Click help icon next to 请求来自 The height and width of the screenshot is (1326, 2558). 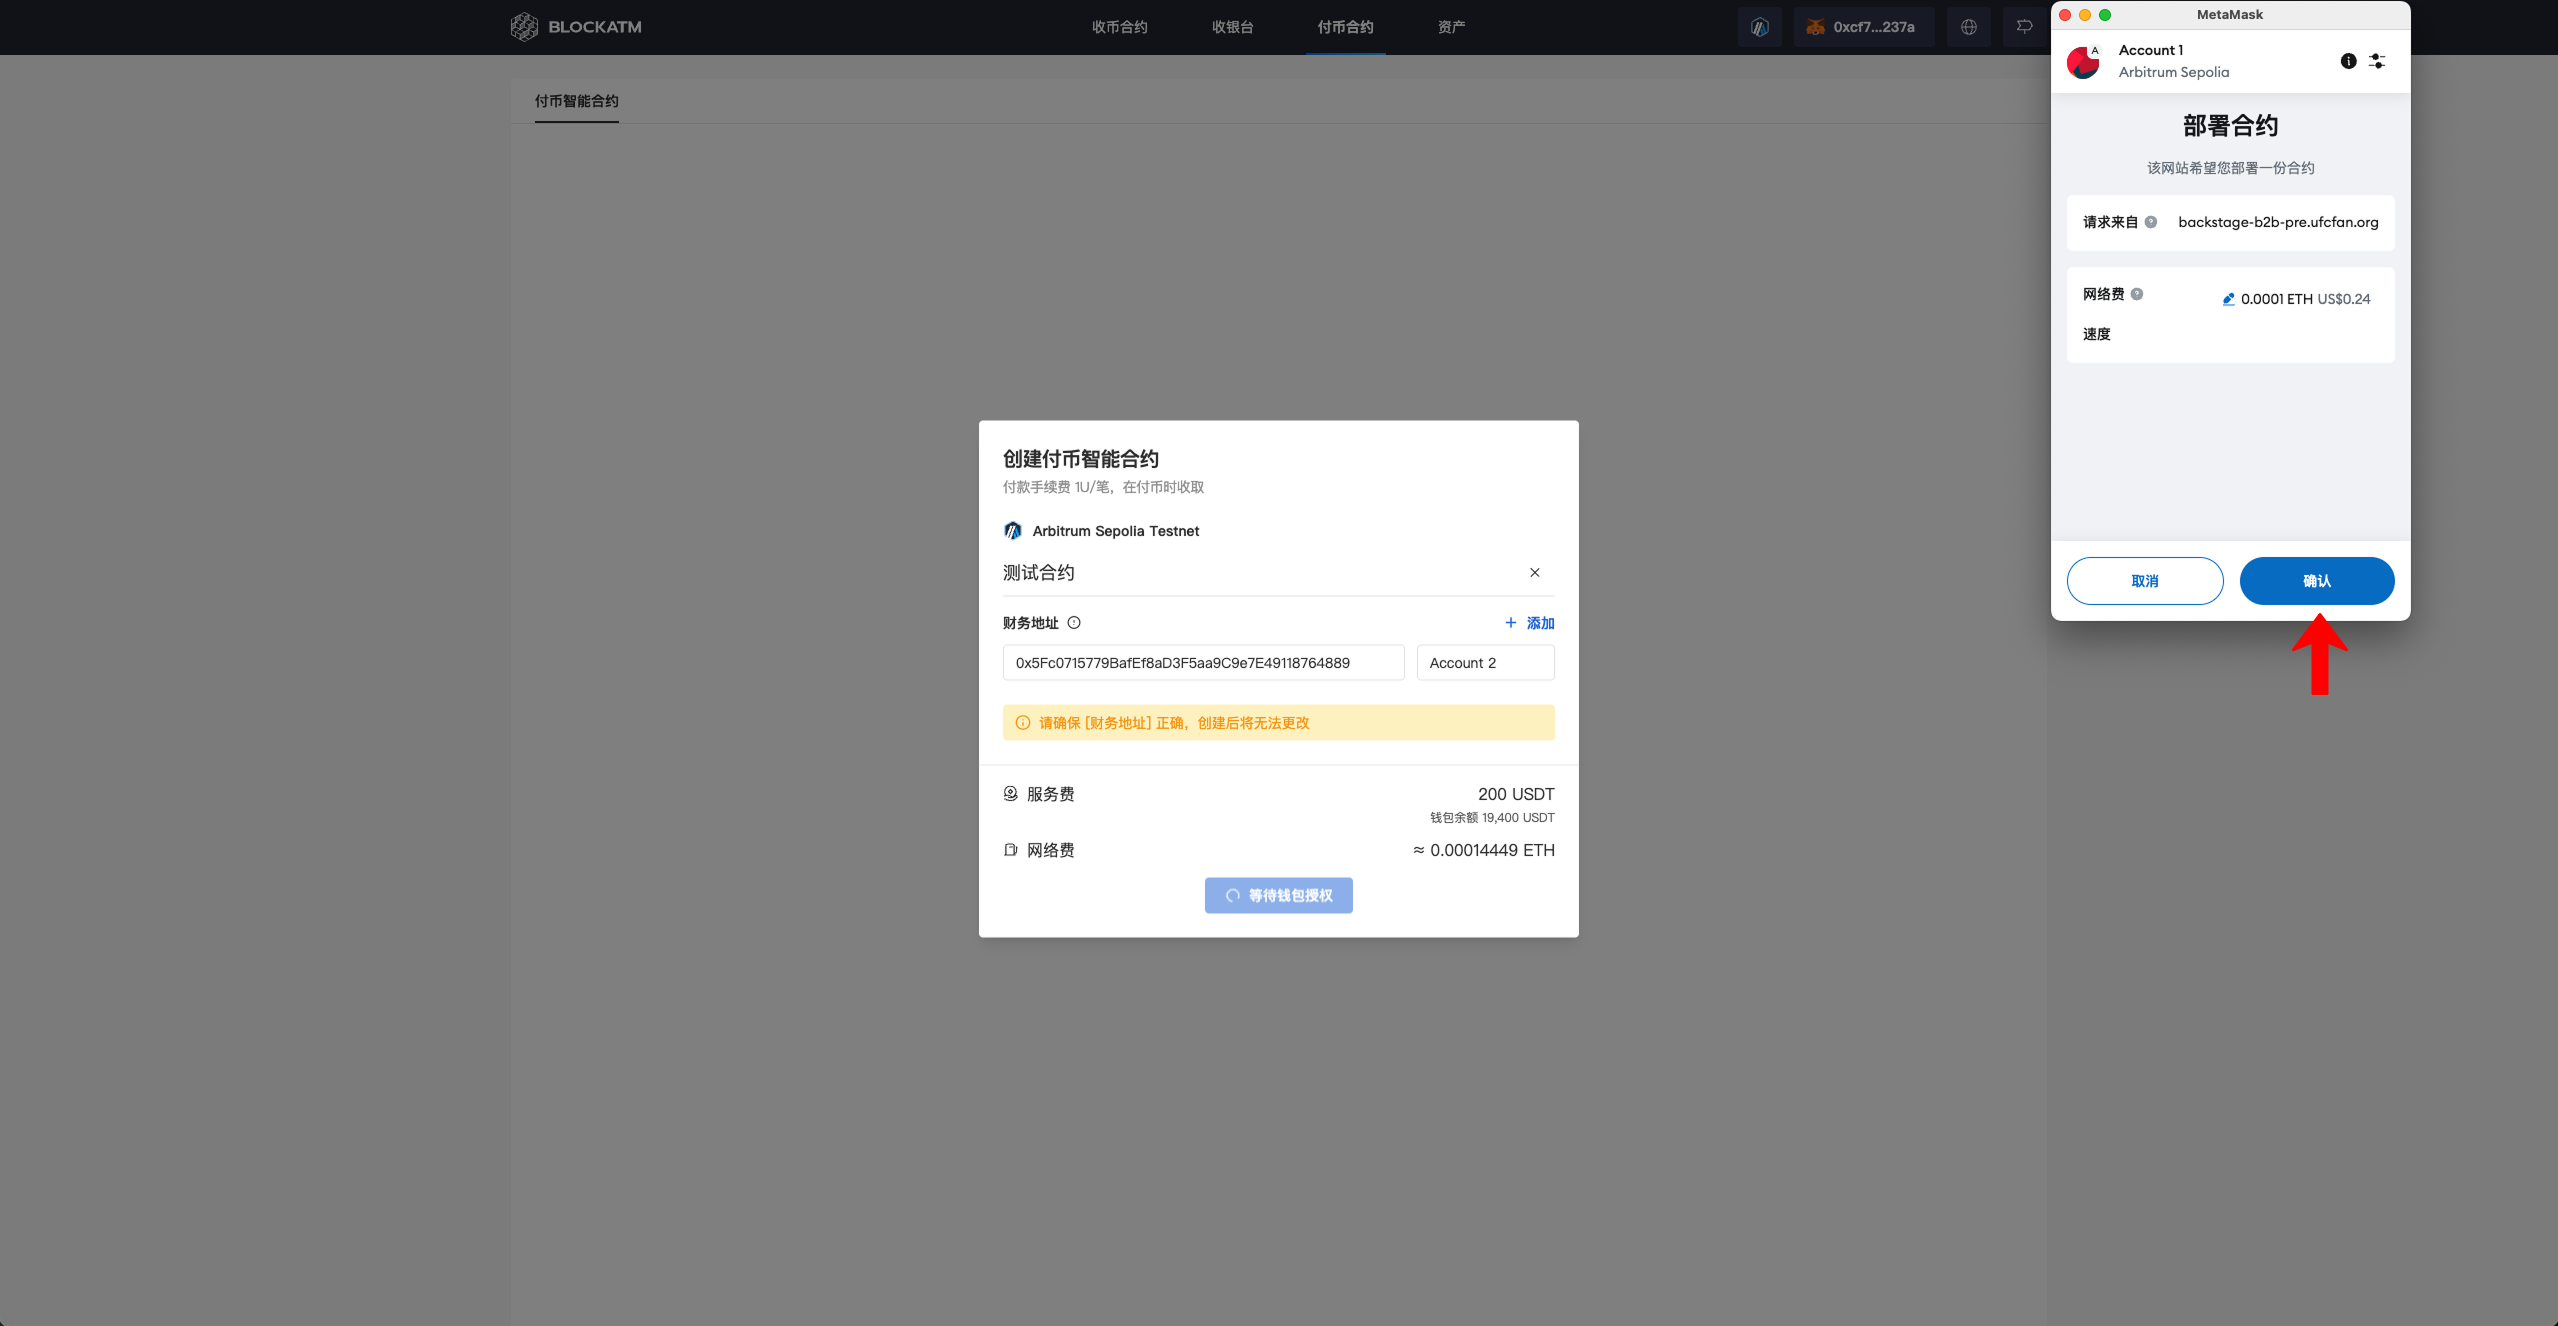(x=2151, y=222)
